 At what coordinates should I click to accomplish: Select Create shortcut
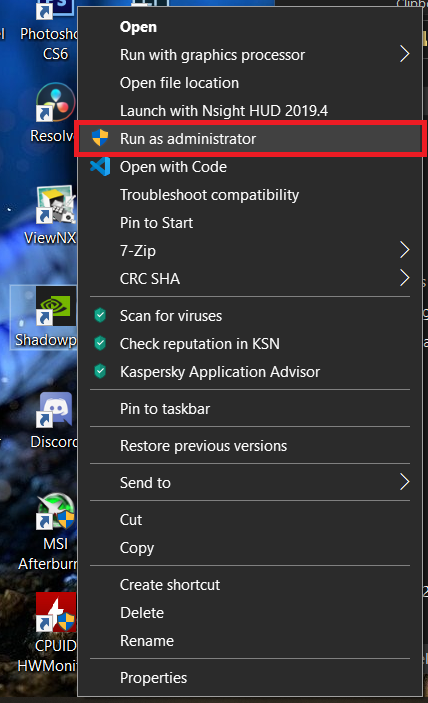point(250,585)
